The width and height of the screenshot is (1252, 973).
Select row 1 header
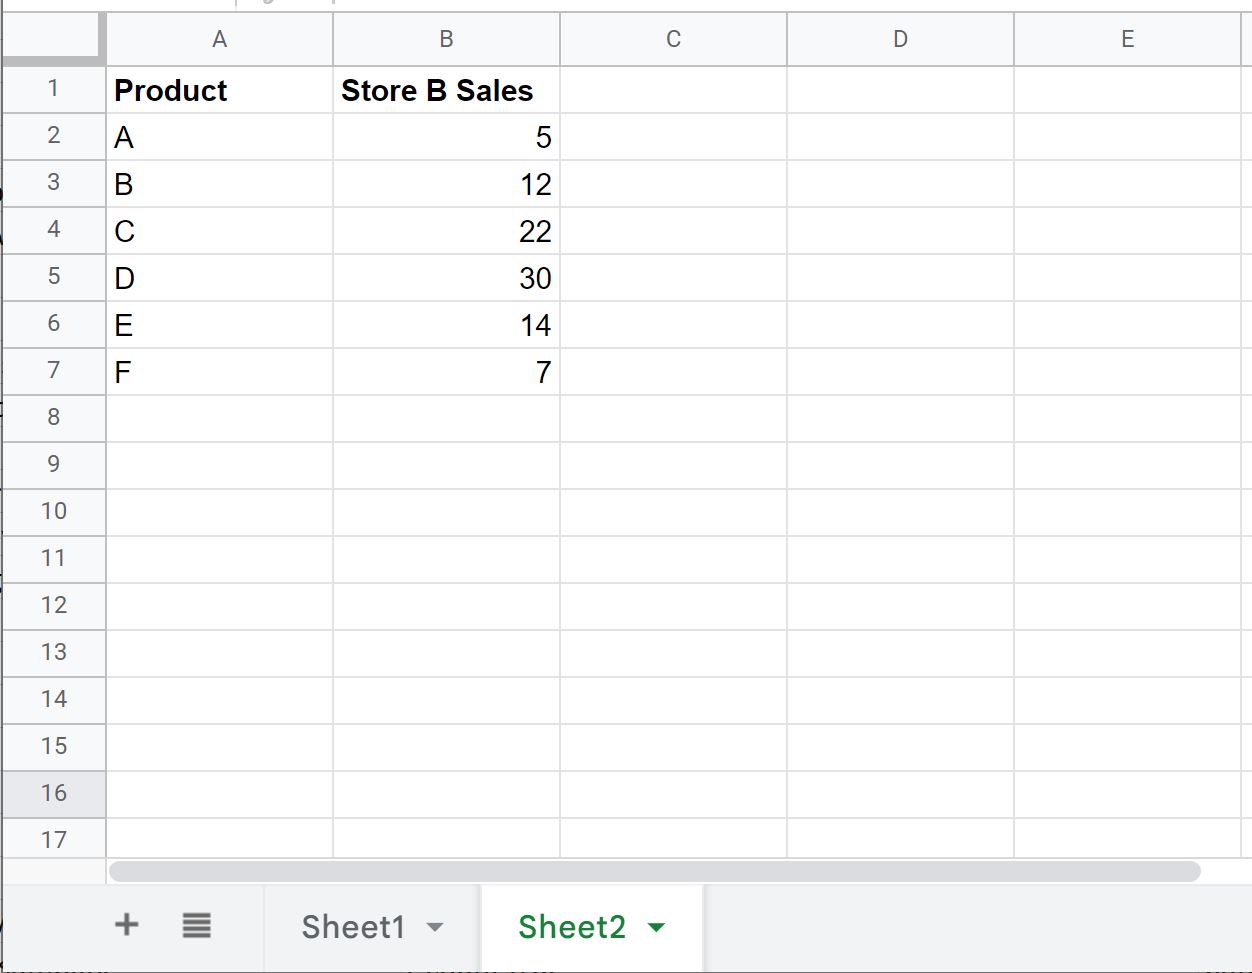pos(53,89)
